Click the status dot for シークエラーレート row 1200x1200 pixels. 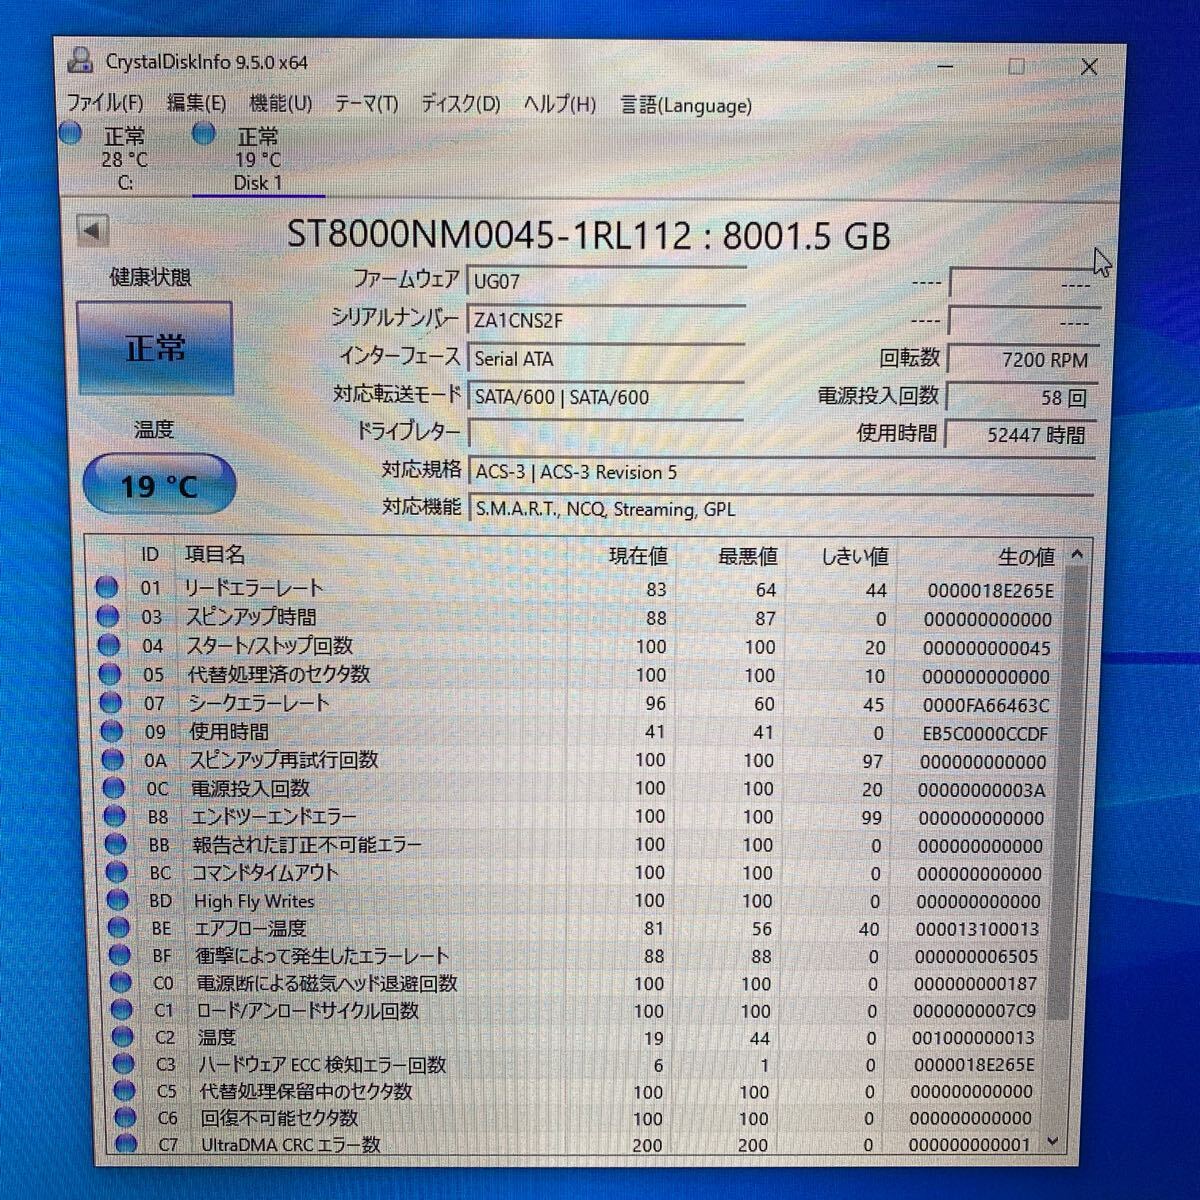tap(111, 704)
